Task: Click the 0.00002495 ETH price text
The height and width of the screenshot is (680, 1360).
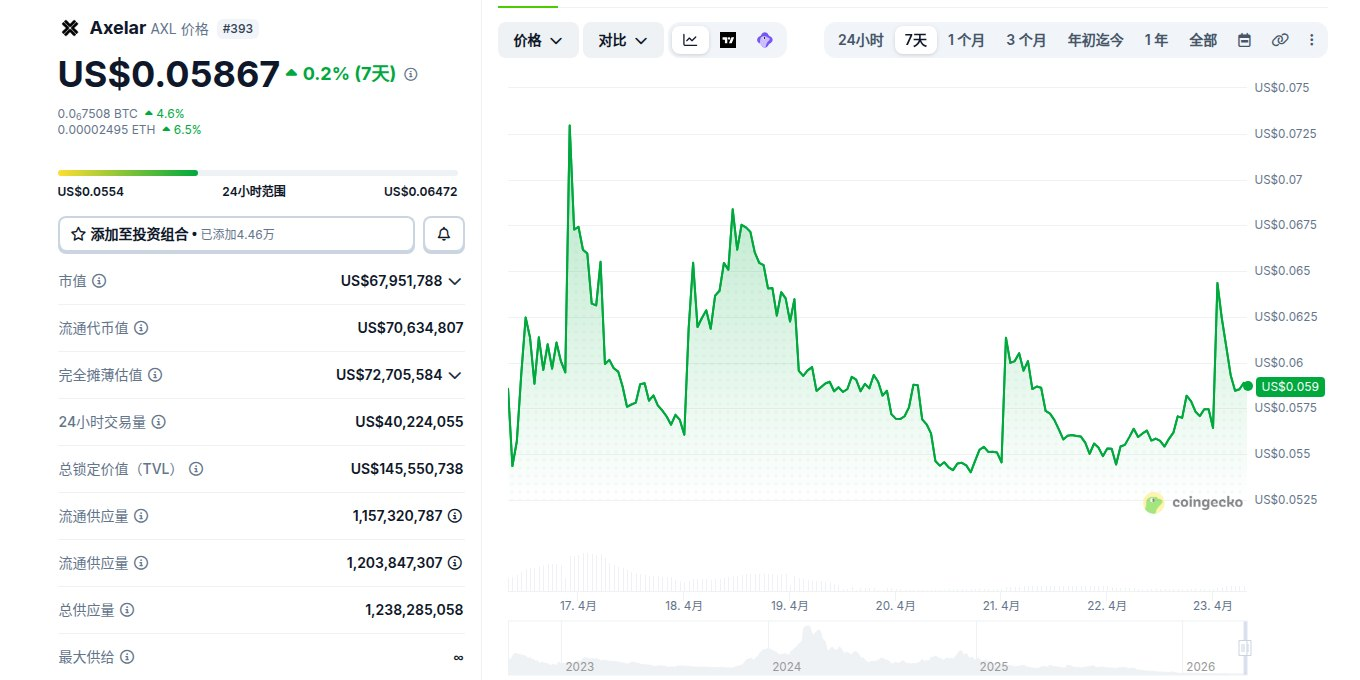Action: pyautogui.click(x=107, y=130)
